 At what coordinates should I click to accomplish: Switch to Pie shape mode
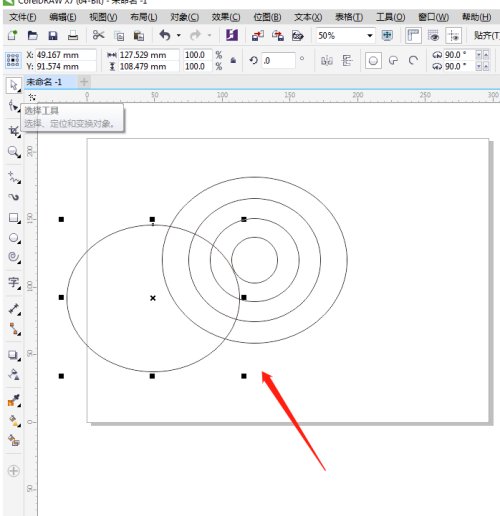394,61
